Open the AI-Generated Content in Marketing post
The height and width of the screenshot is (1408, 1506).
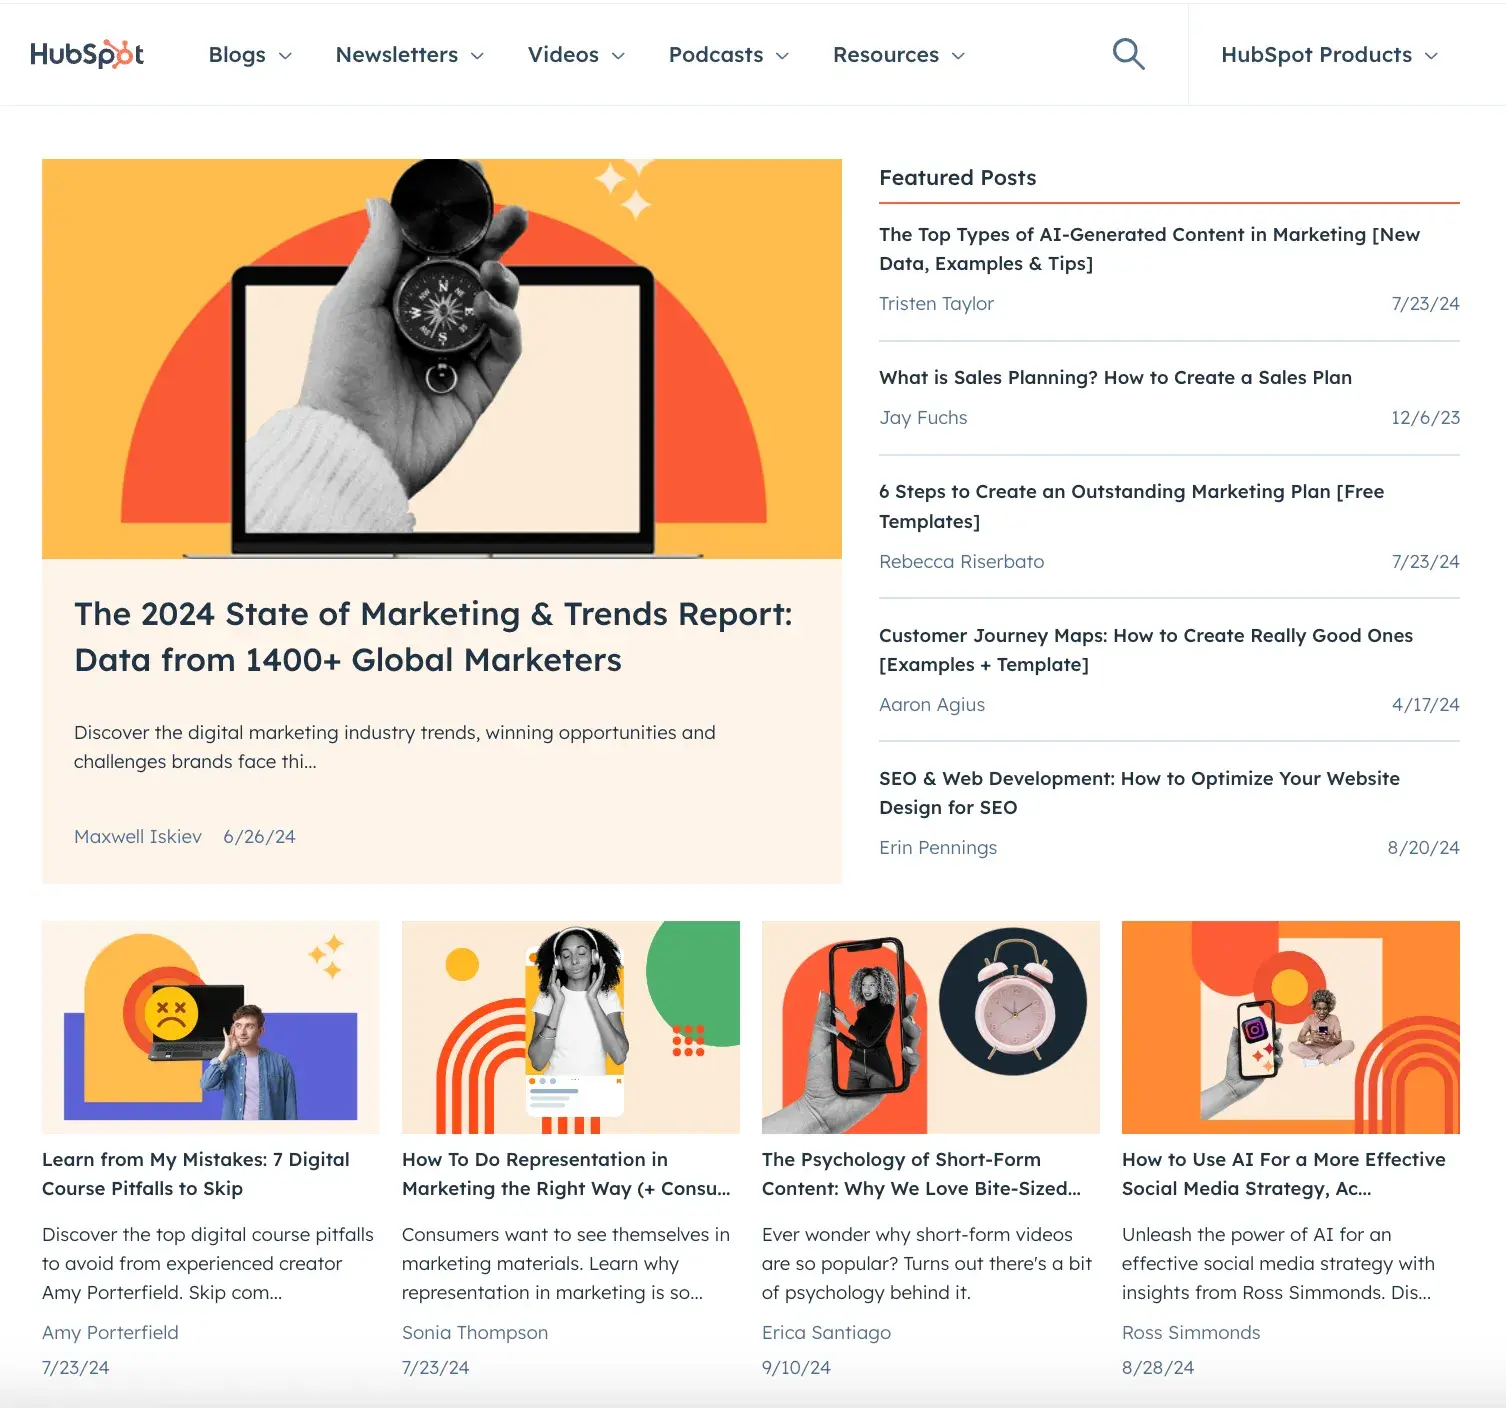(1149, 249)
